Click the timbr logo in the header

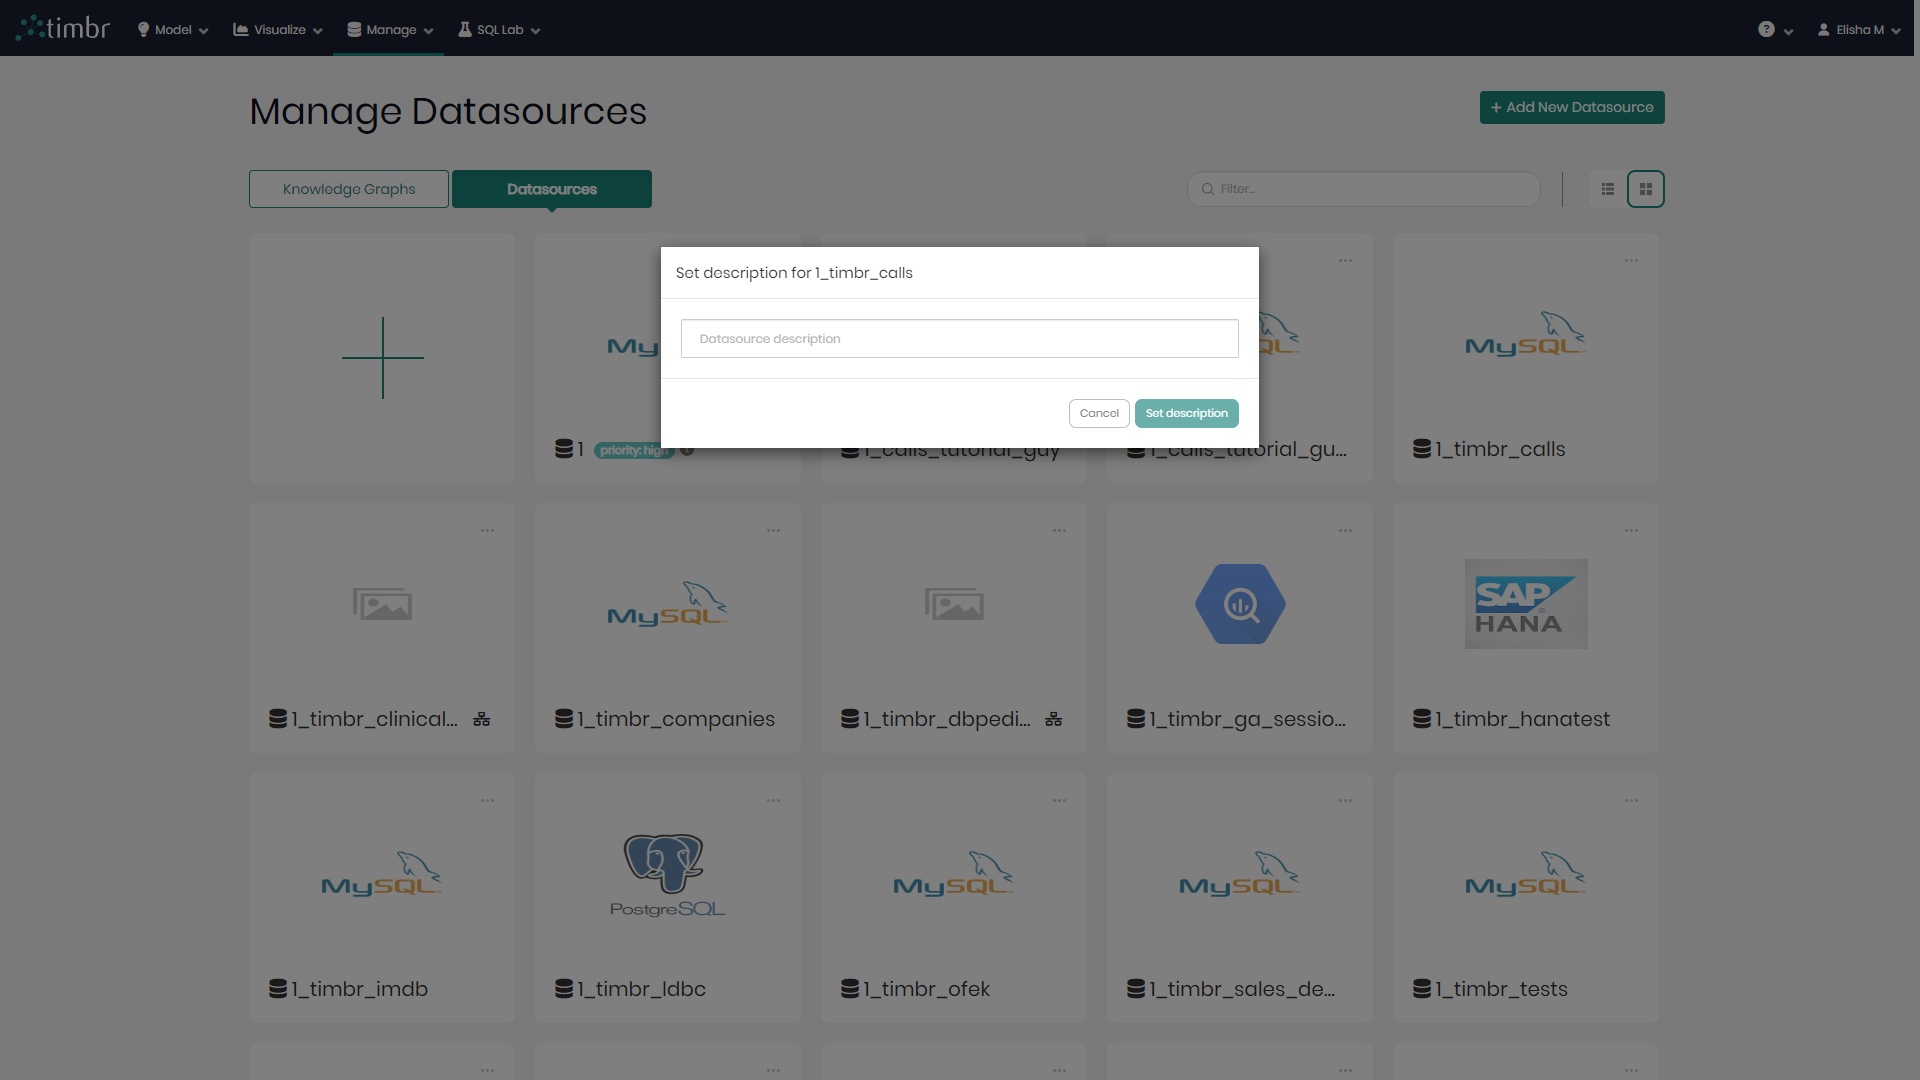click(x=64, y=28)
